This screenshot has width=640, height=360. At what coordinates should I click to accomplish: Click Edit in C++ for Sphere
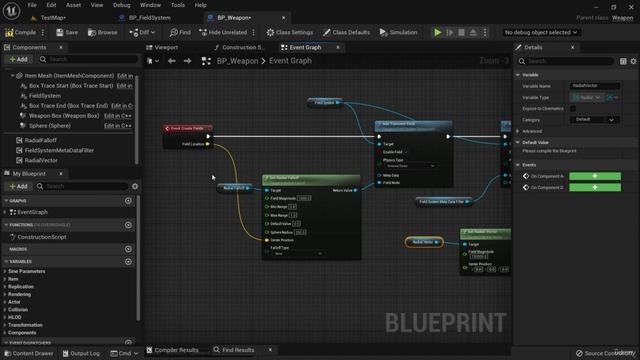coord(118,126)
